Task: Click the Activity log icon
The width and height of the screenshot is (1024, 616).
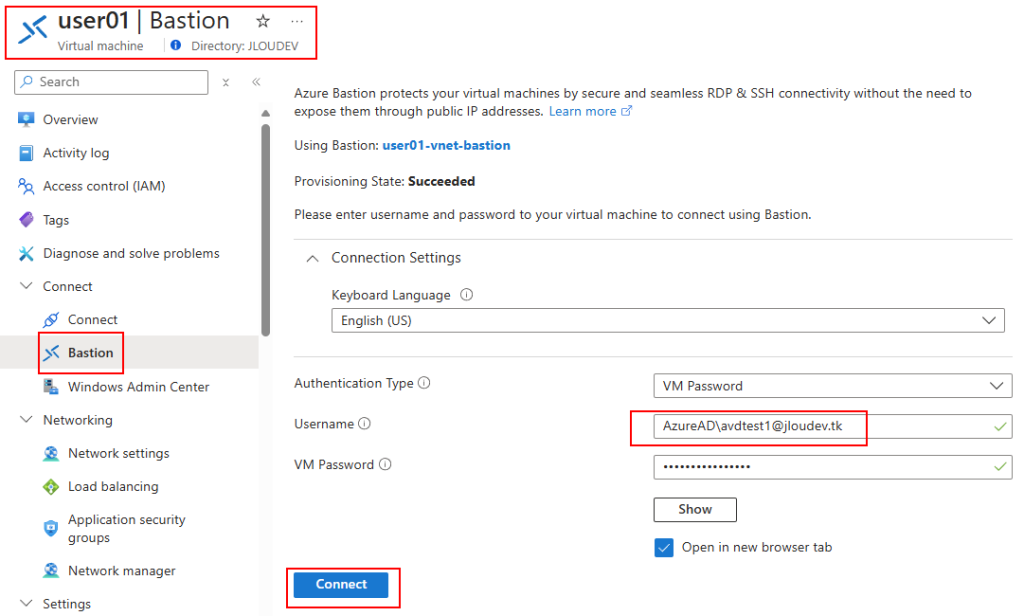Action: pos(26,153)
